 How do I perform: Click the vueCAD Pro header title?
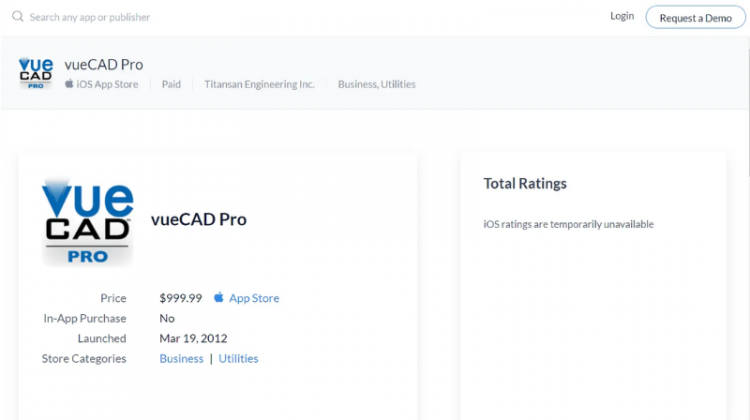pos(104,65)
